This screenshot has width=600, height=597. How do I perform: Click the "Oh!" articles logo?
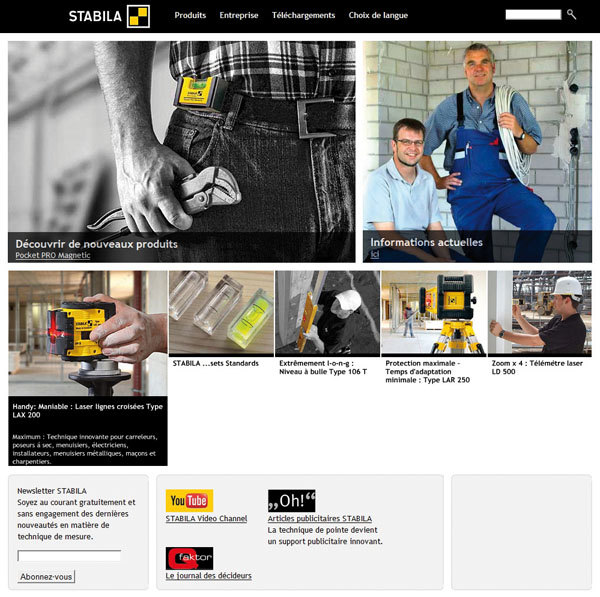pyautogui.click(x=292, y=500)
